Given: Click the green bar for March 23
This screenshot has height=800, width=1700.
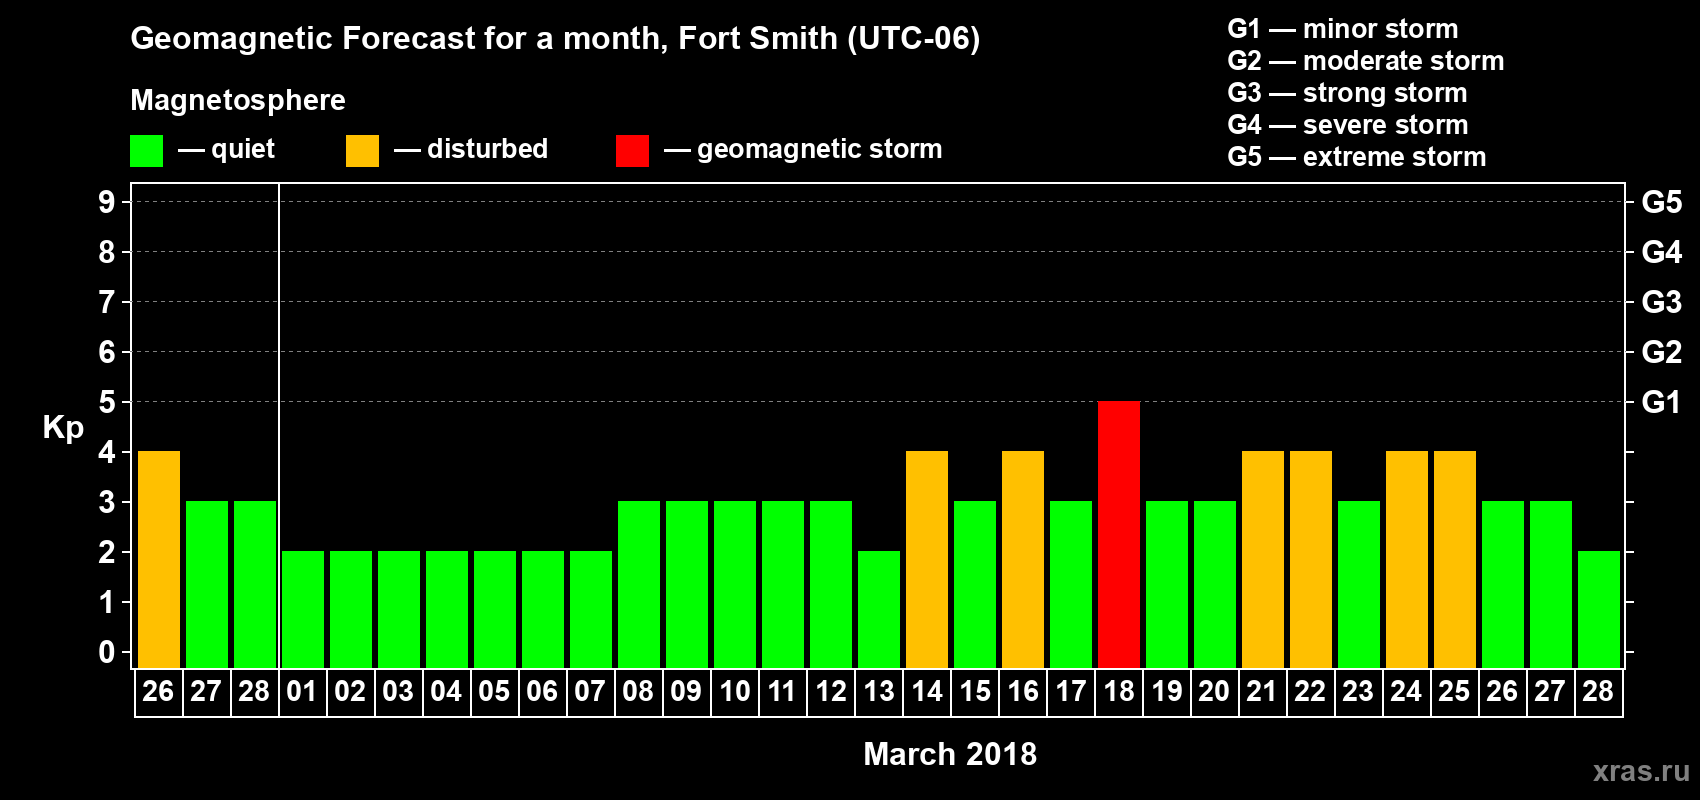Looking at the screenshot, I should click(1359, 584).
